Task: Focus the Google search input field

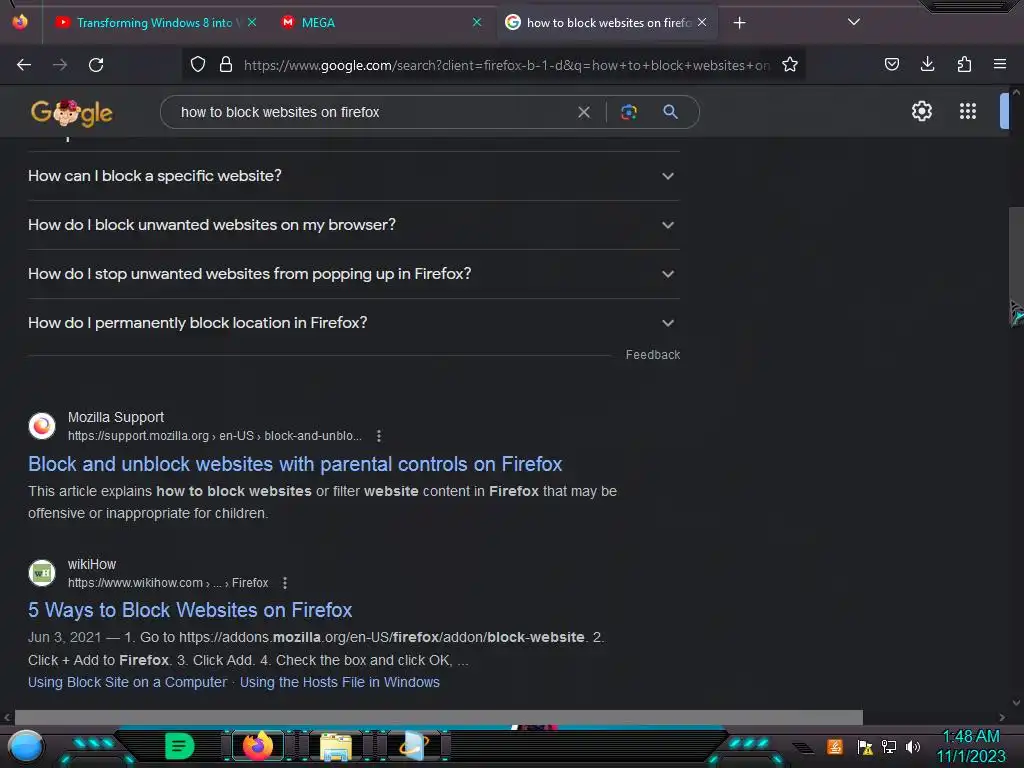Action: tap(372, 112)
